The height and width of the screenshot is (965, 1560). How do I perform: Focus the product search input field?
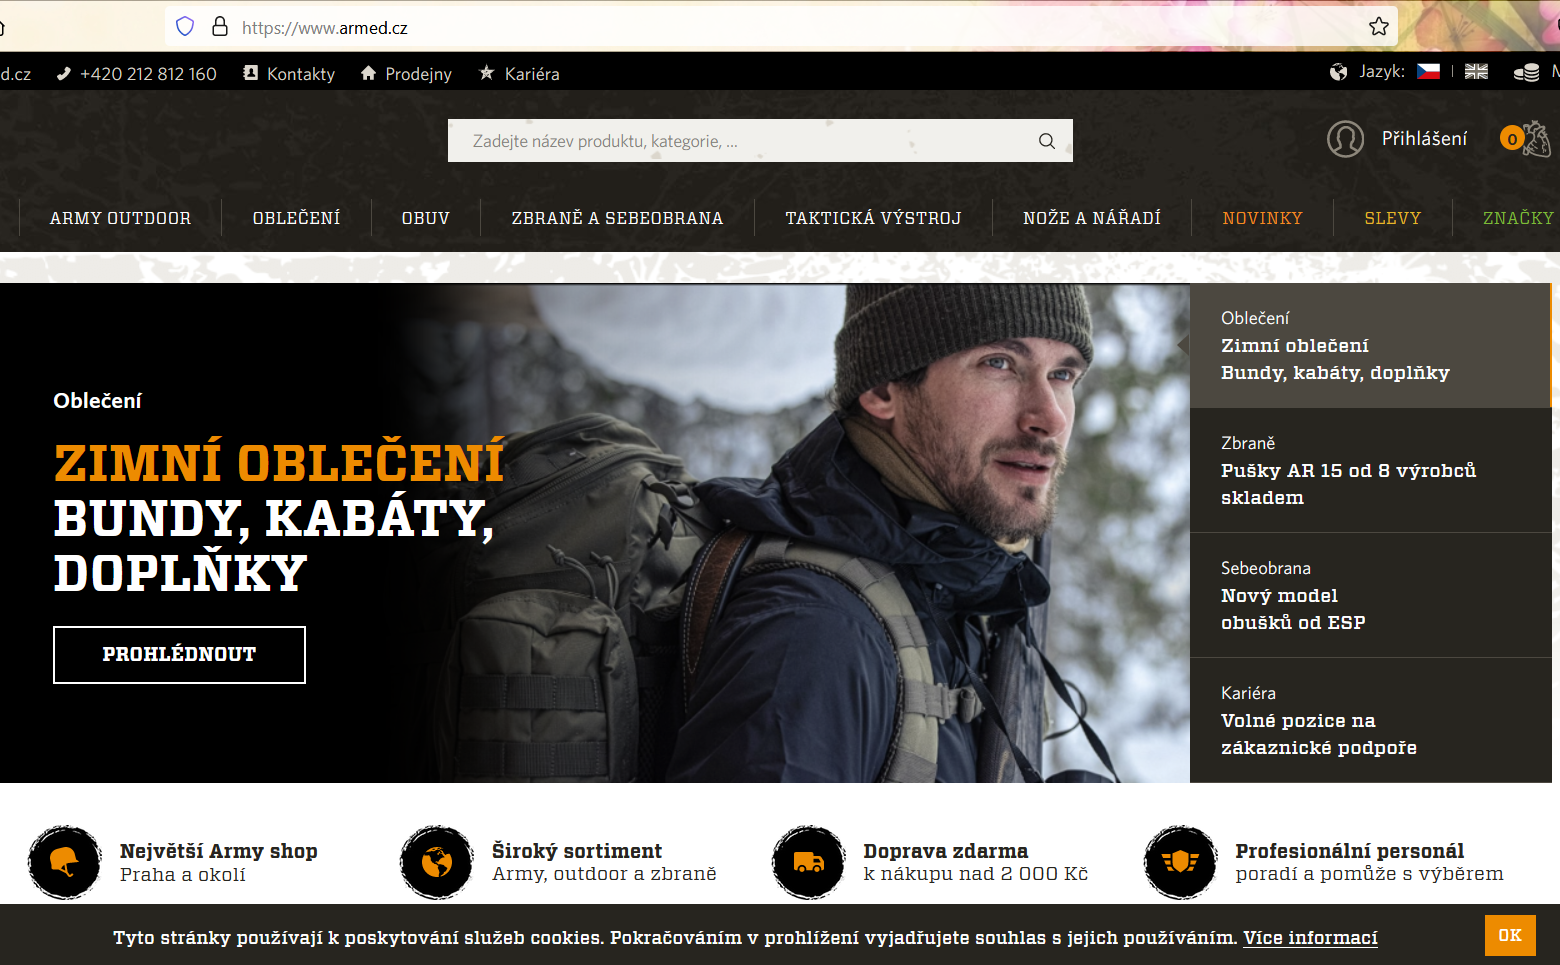click(x=740, y=141)
